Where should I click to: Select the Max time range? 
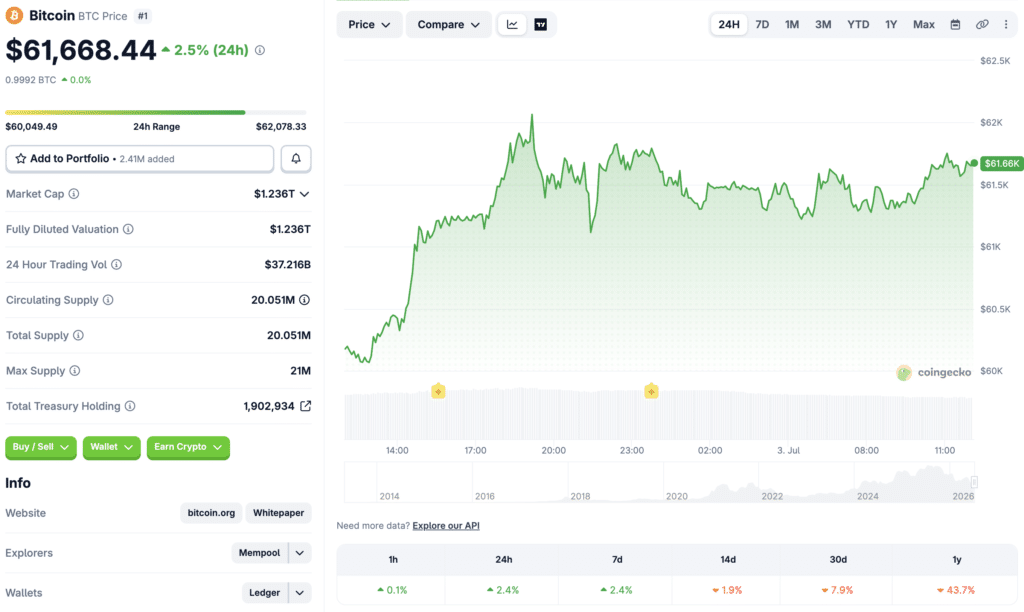click(x=923, y=25)
